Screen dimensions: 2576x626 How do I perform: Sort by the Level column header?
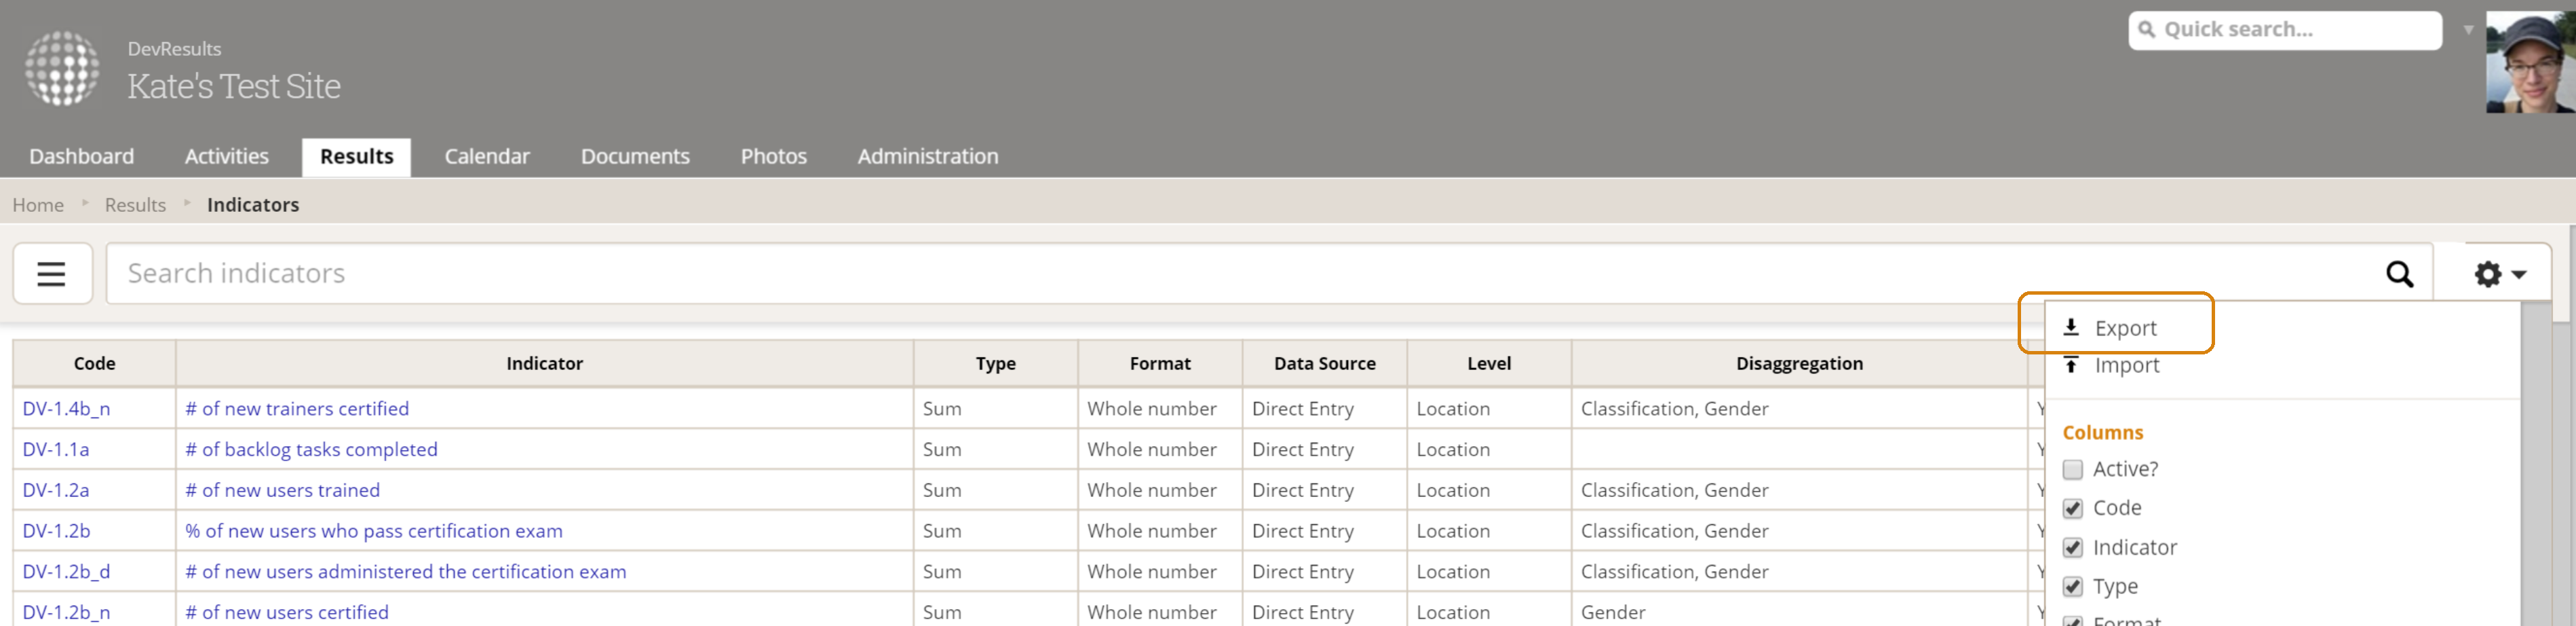pos(1489,364)
